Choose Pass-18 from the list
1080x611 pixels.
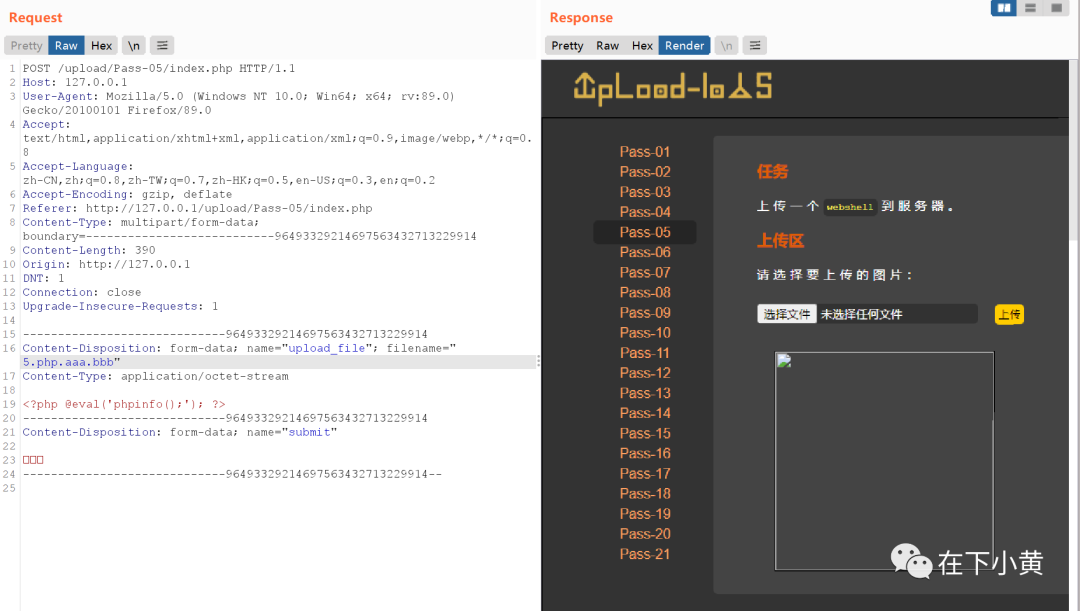(x=645, y=493)
